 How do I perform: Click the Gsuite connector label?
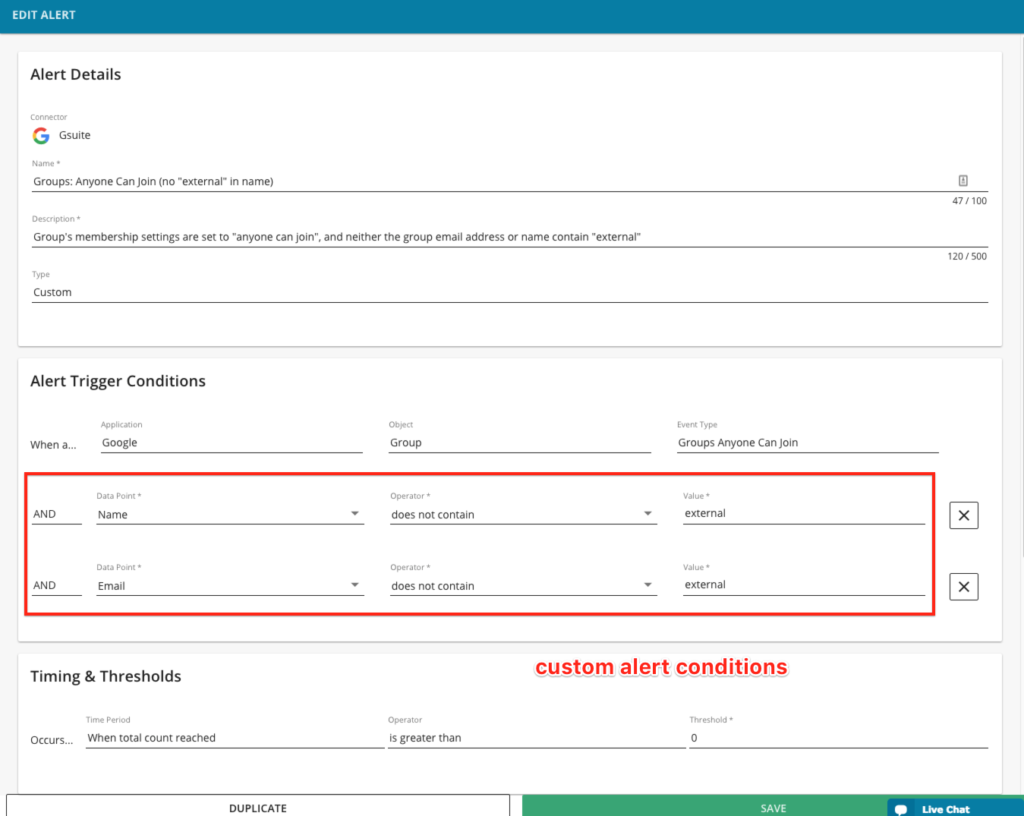(74, 135)
